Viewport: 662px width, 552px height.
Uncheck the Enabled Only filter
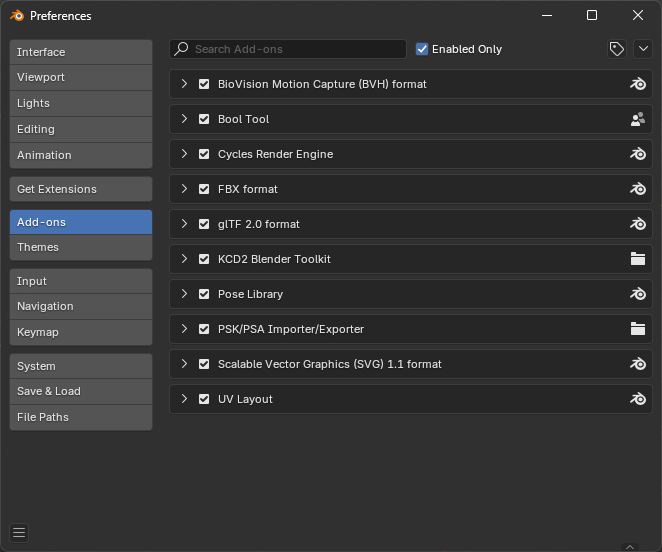coord(422,49)
